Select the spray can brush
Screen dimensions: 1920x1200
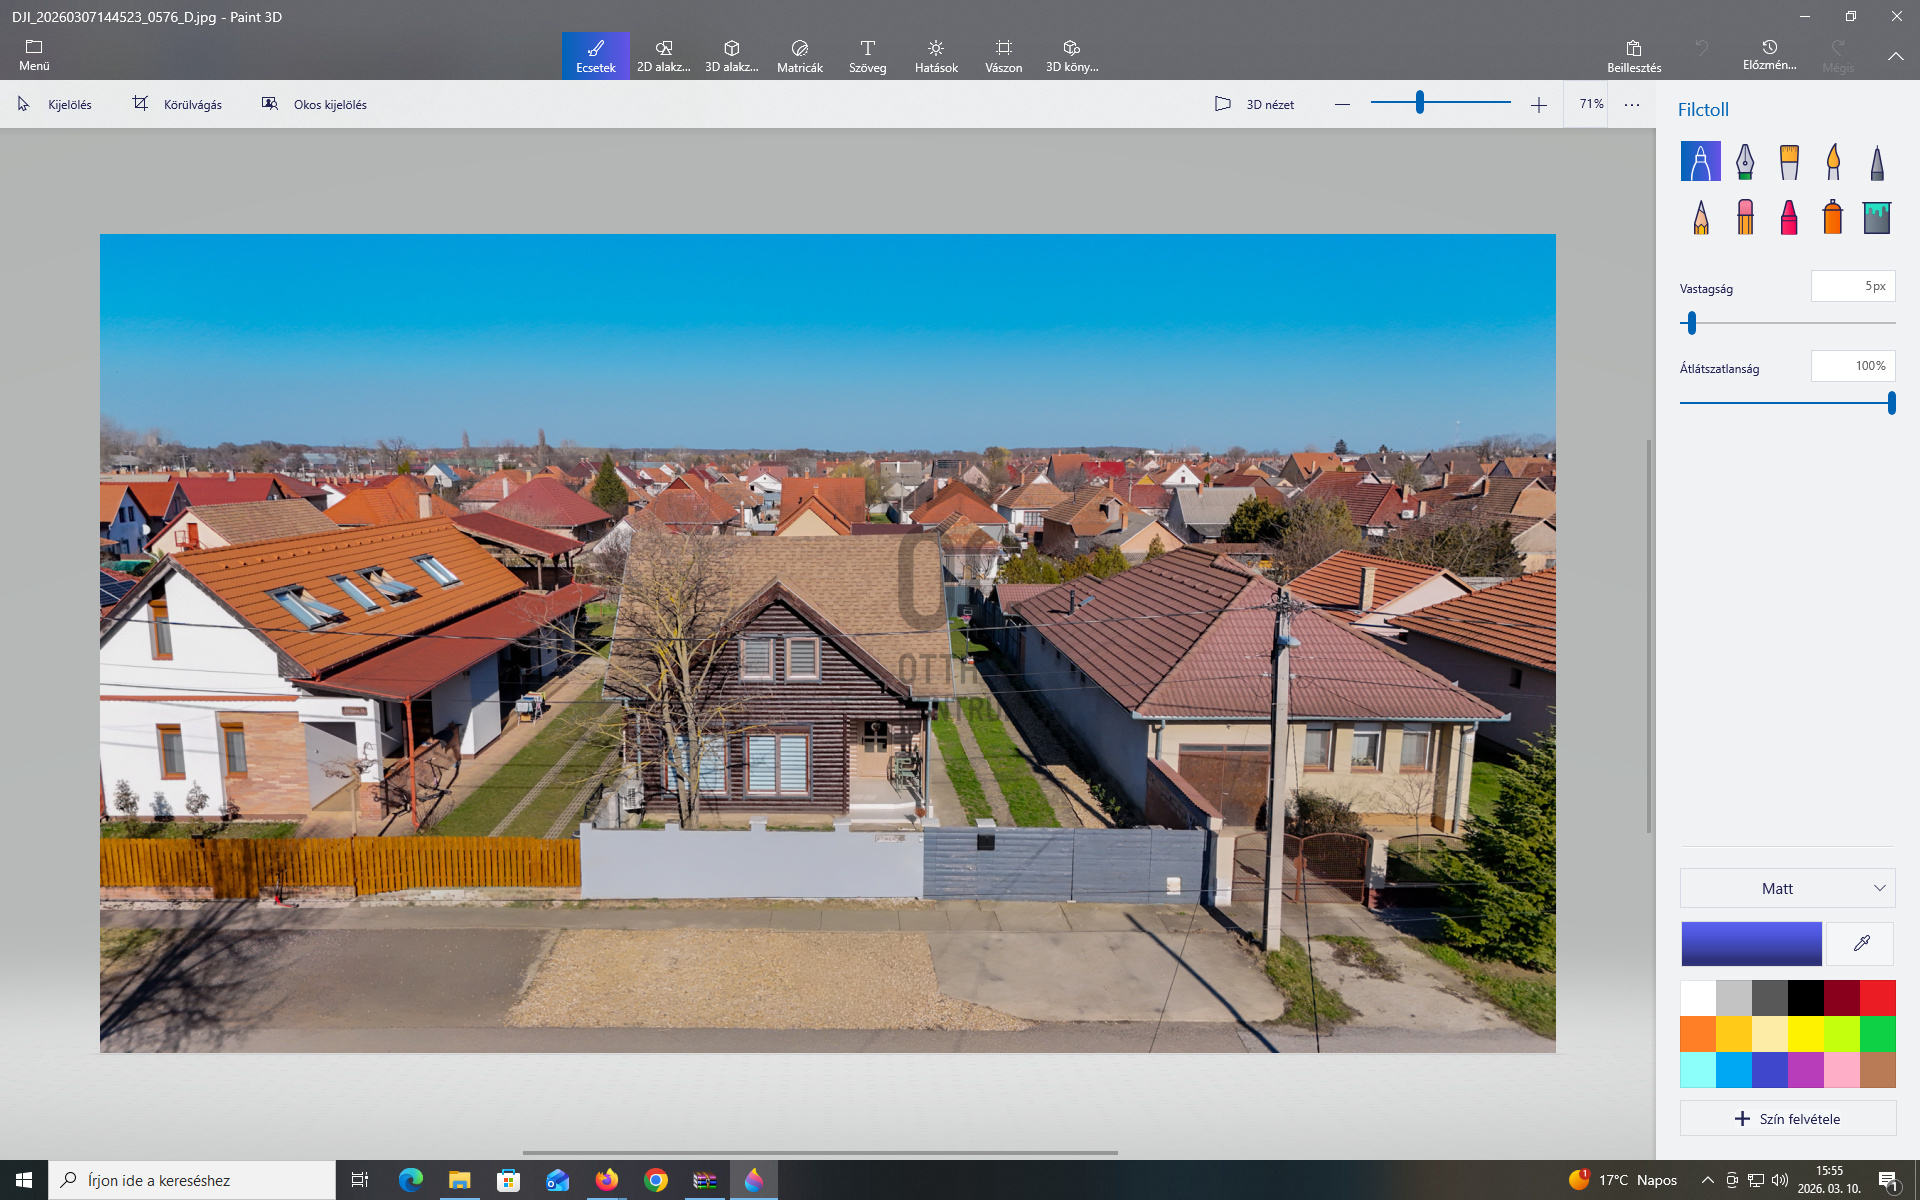coord(1833,217)
